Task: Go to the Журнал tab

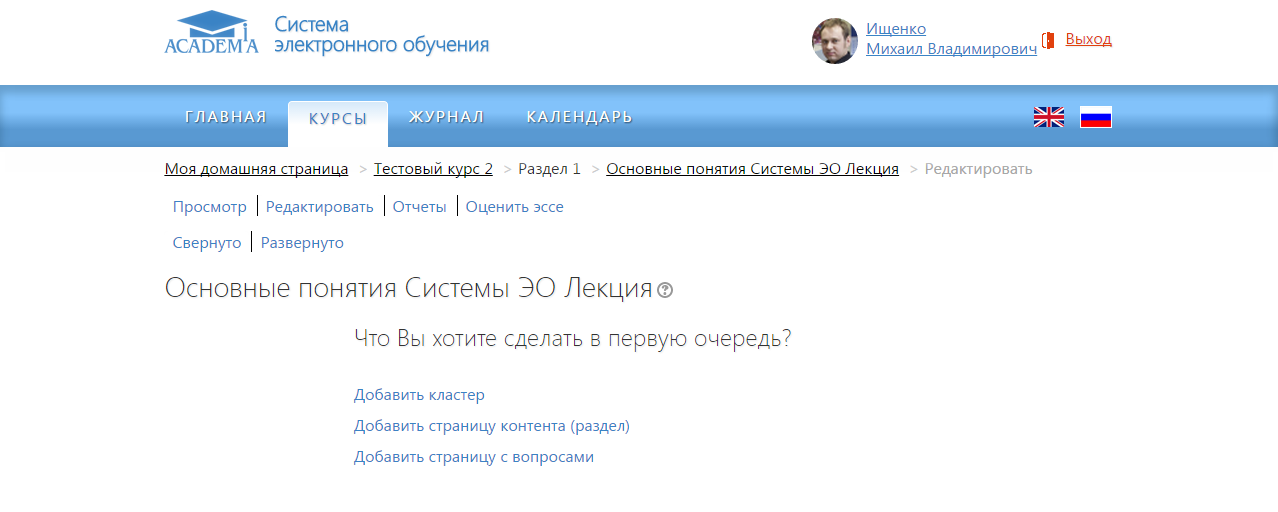Action: coord(446,117)
